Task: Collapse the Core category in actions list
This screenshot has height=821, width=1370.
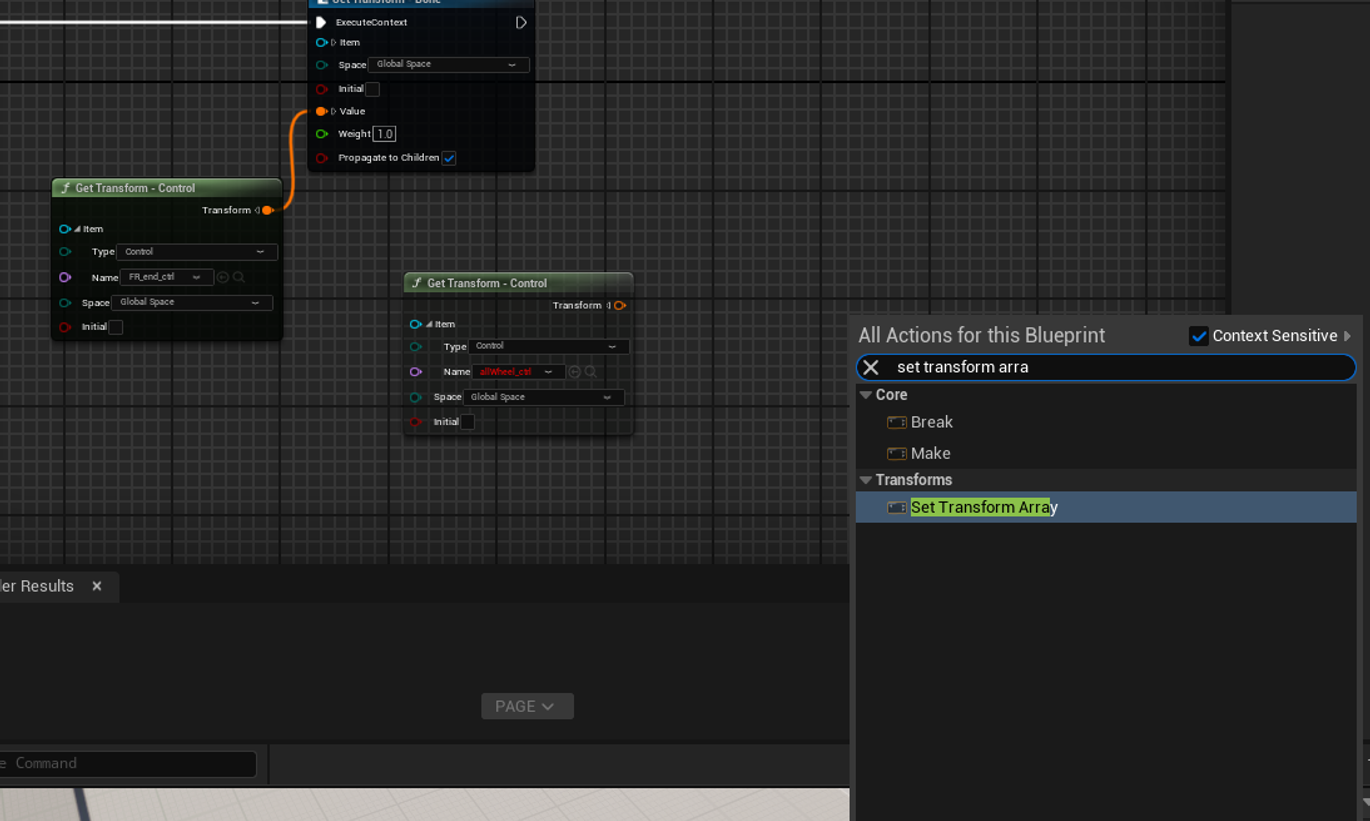Action: click(866, 395)
